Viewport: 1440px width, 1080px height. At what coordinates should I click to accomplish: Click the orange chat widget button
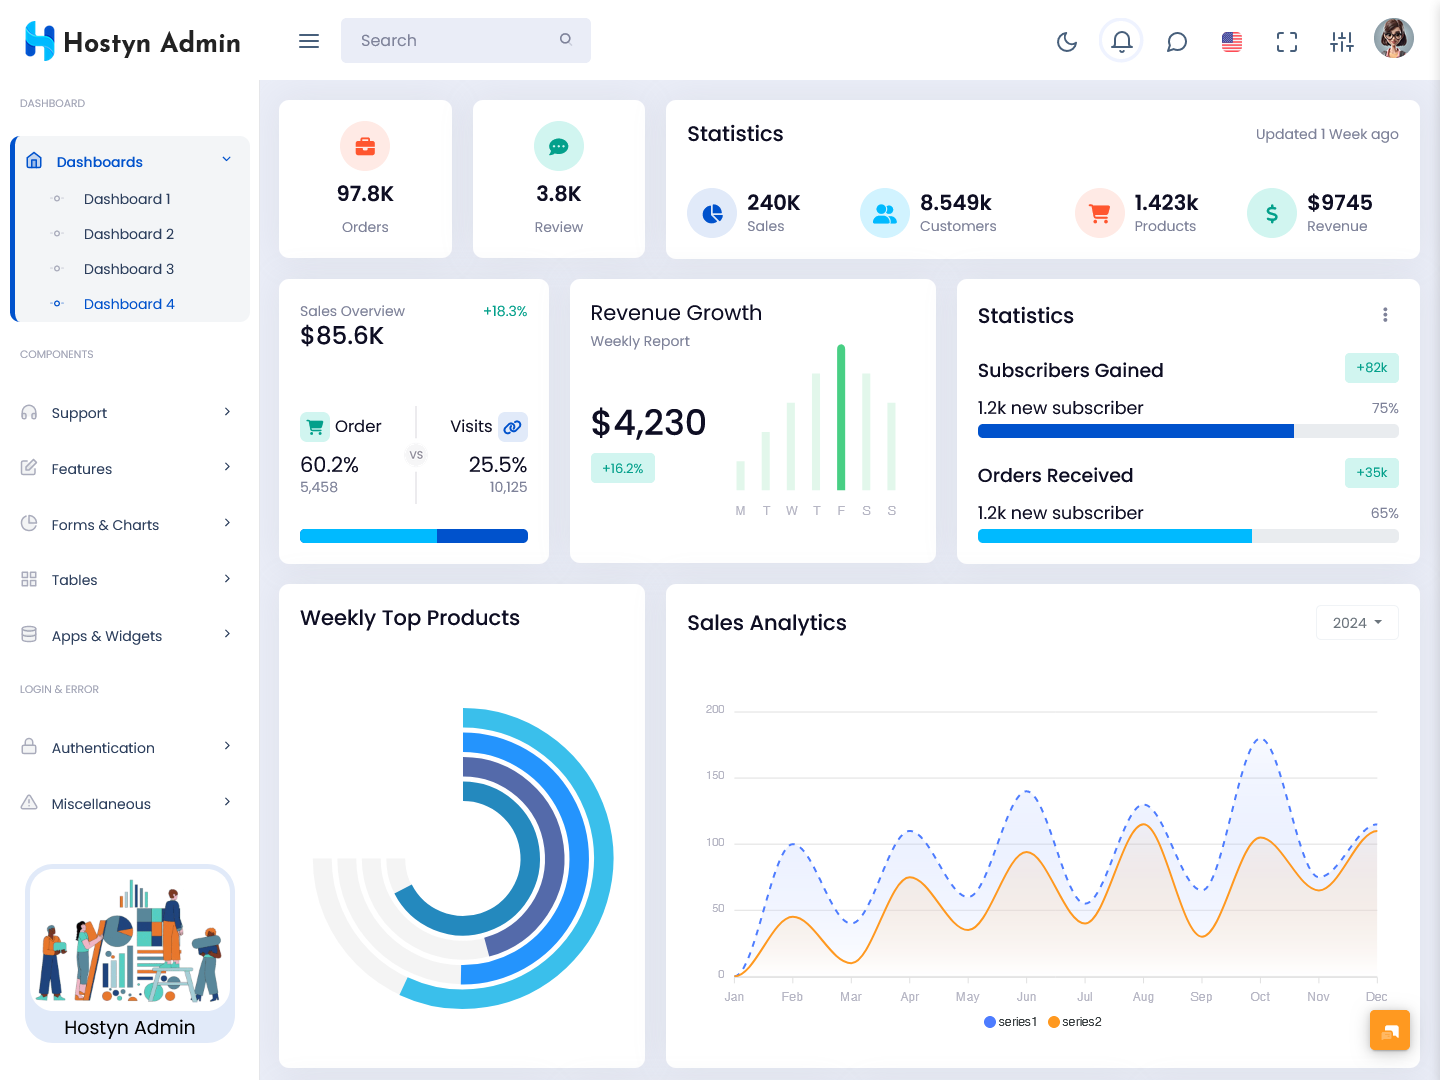1389,1030
